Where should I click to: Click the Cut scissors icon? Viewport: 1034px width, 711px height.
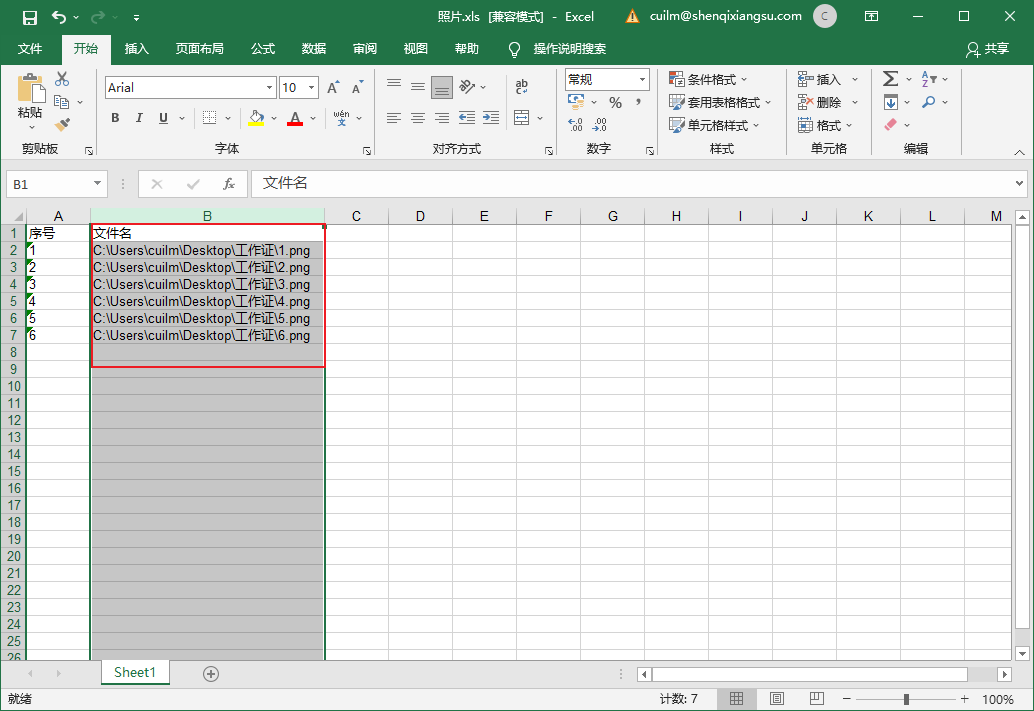[x=62, y=79]
